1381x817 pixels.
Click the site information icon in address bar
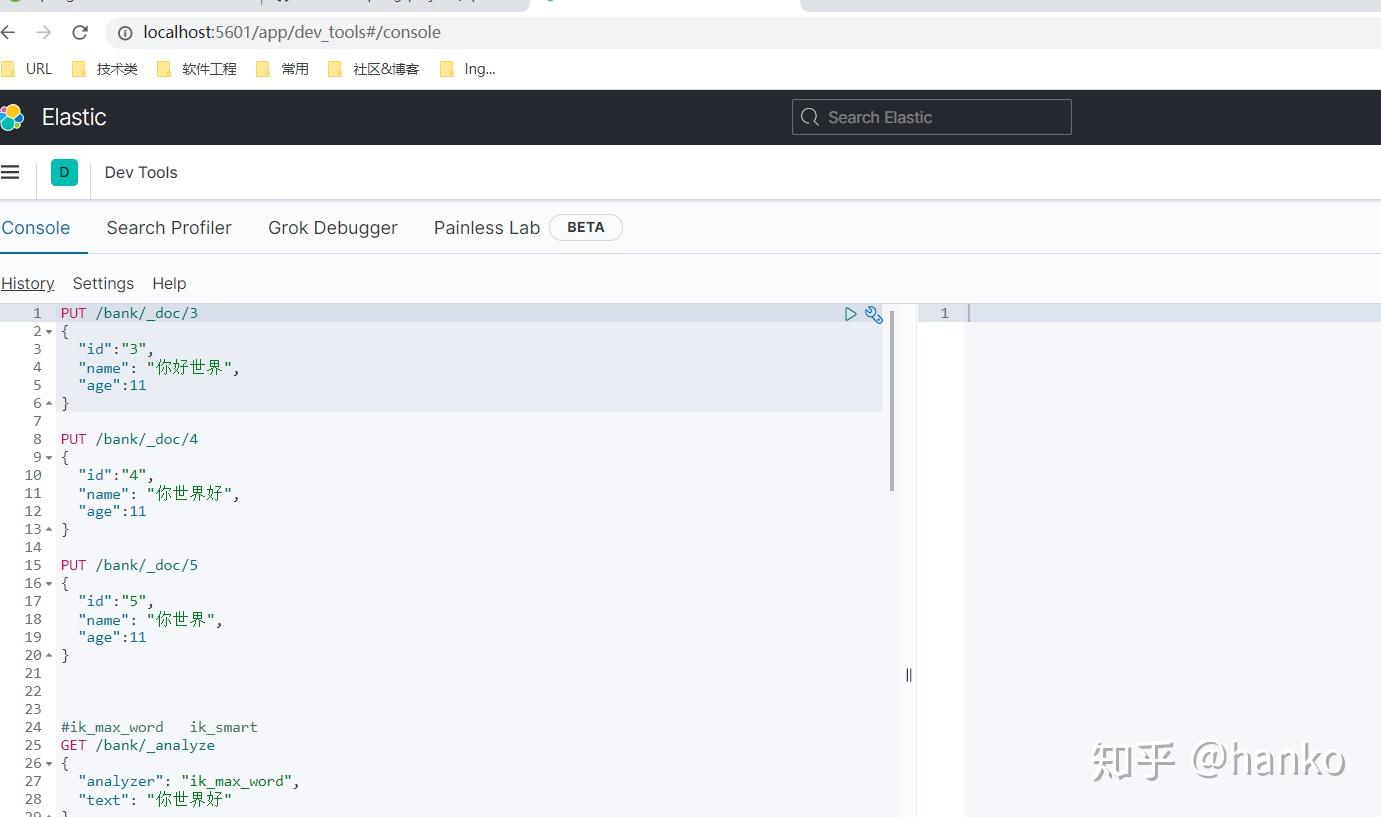(124, 32)
